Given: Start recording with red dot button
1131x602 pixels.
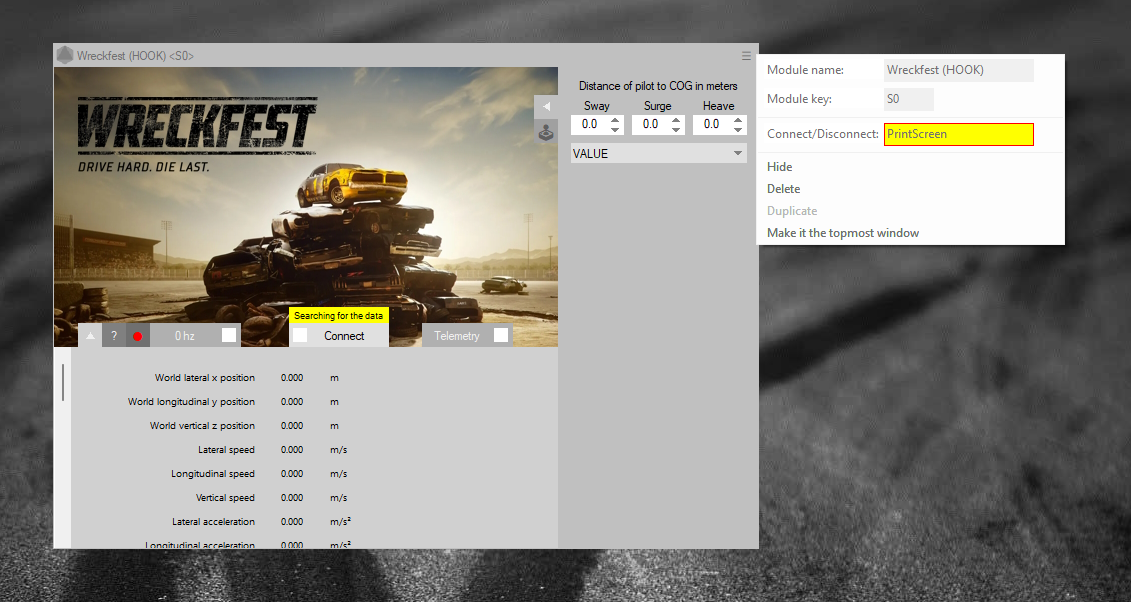Looking at the screenshot, I should point(138,335).
